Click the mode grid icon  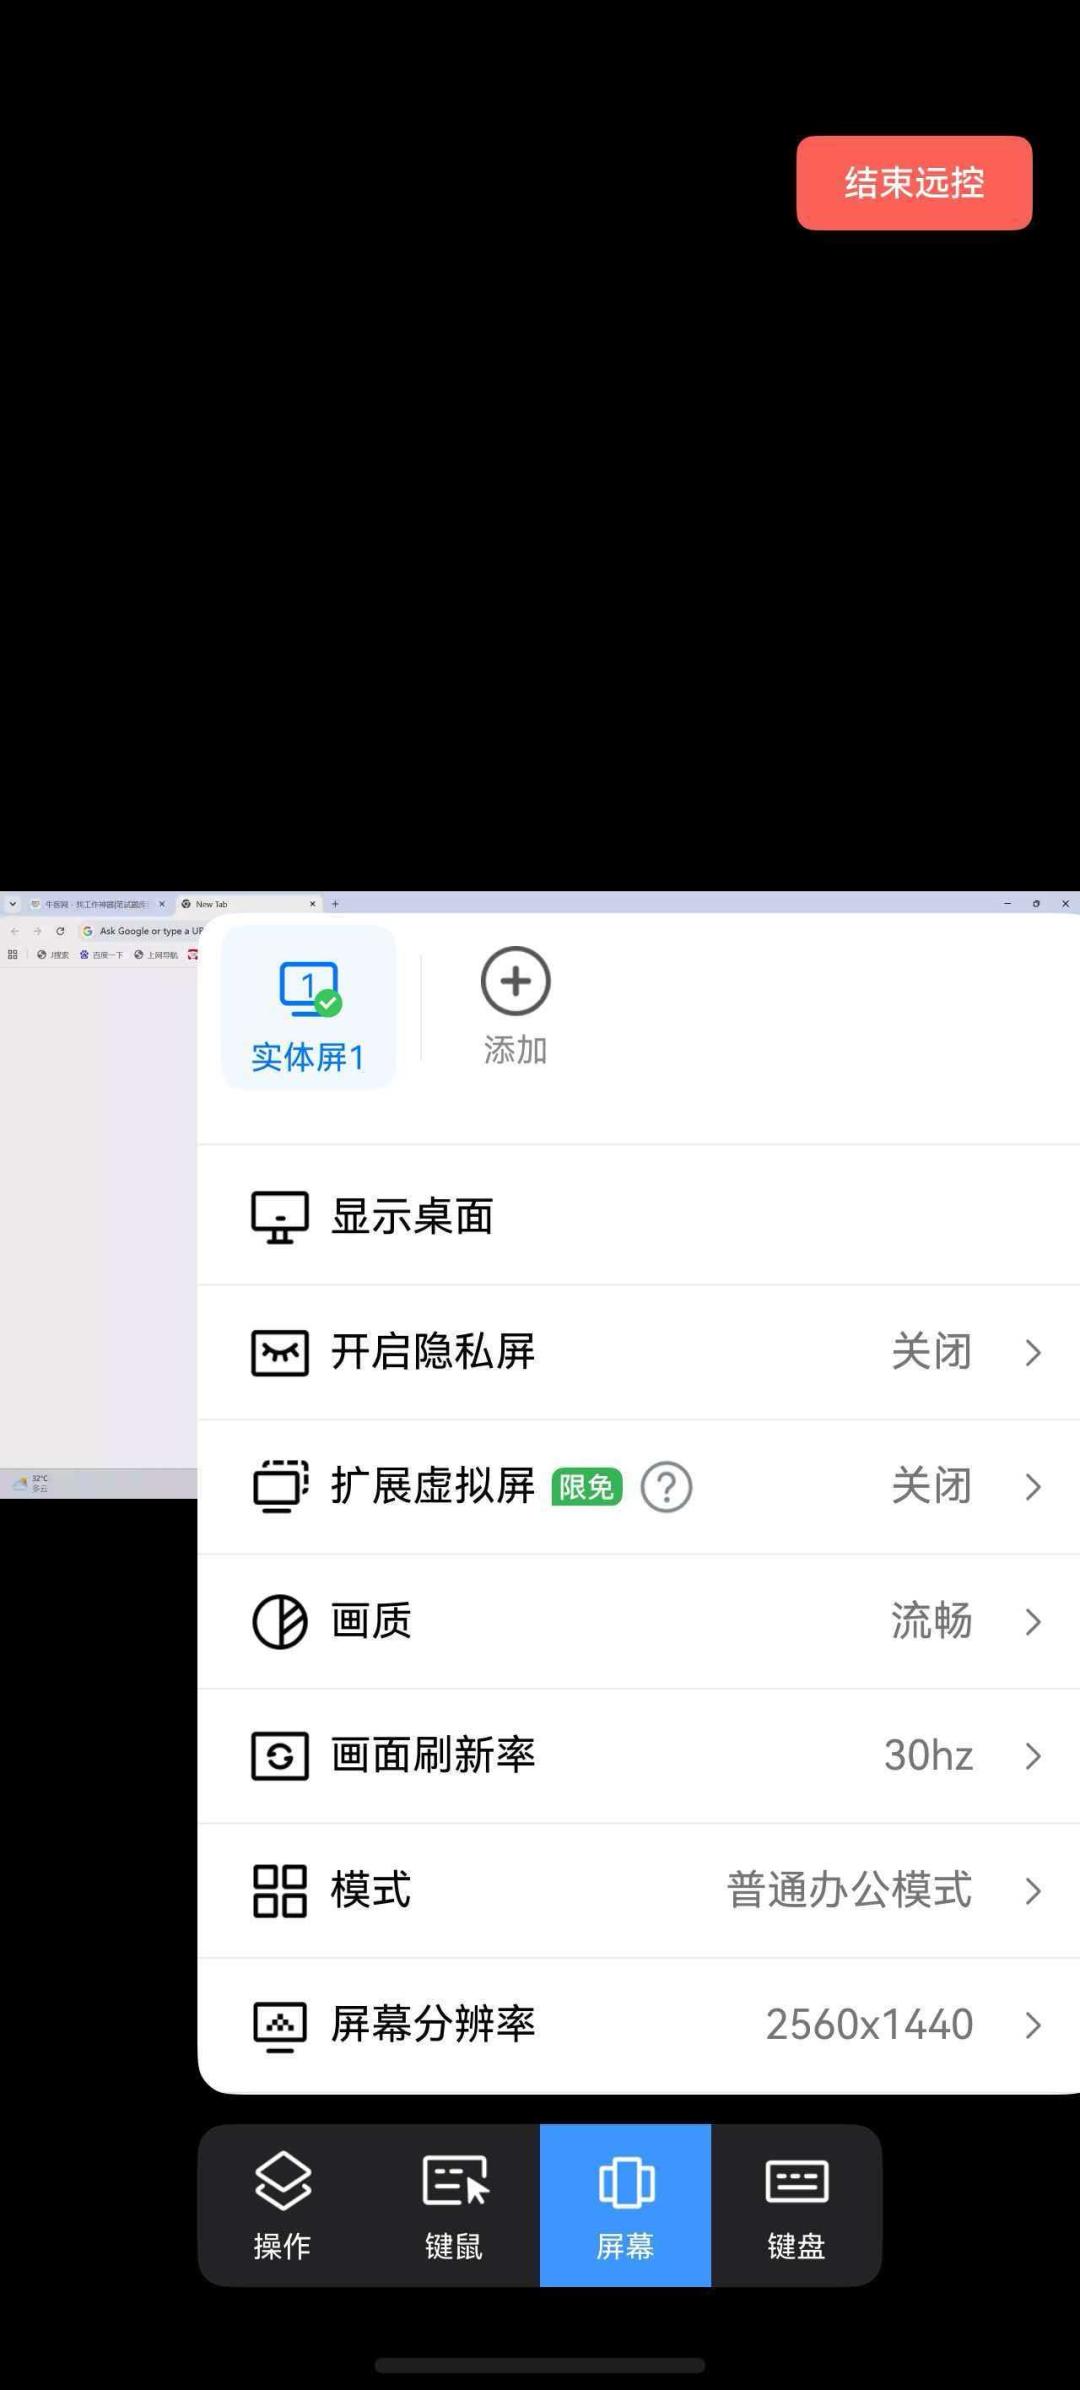pyautogui.click(x=279, y=1891)
